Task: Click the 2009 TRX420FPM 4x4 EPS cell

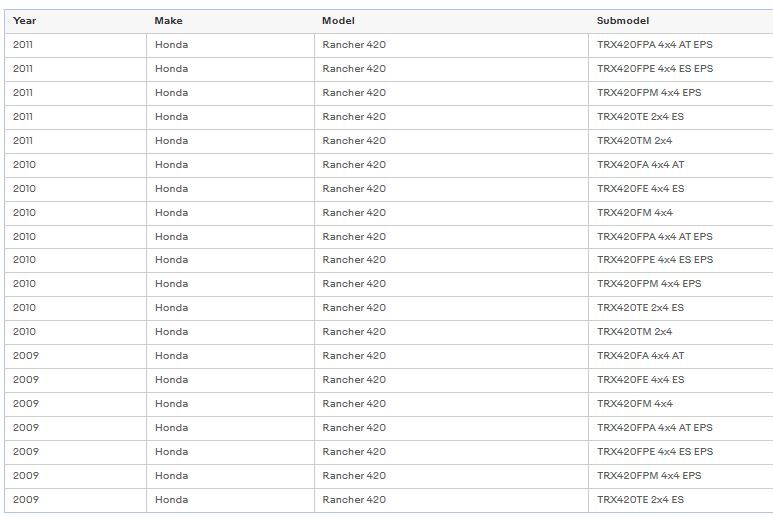Action: 649,476
